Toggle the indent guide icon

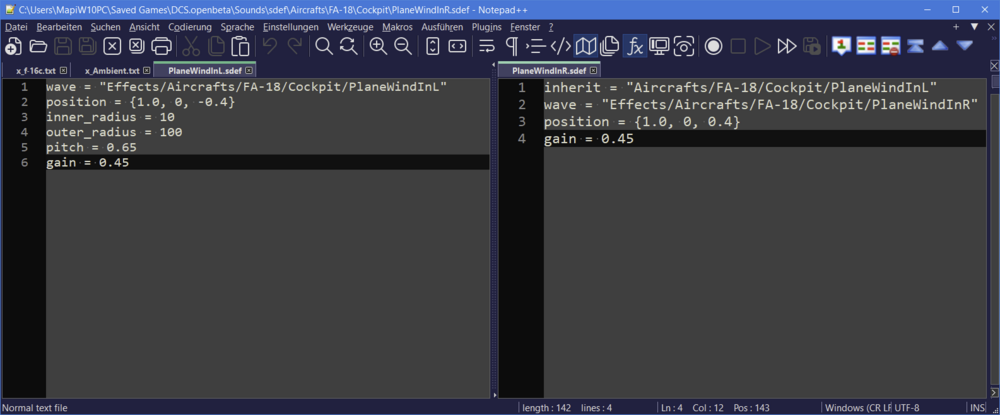click(536, 46)
